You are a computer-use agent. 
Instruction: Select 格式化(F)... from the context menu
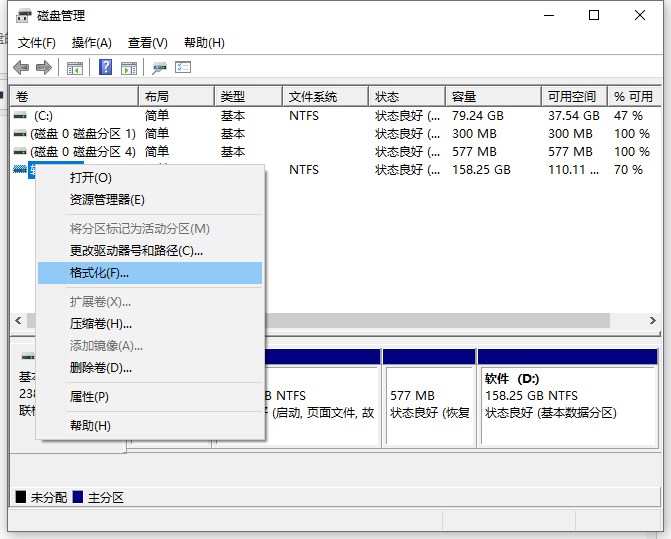pyautogui.click(x=150, y=273)
